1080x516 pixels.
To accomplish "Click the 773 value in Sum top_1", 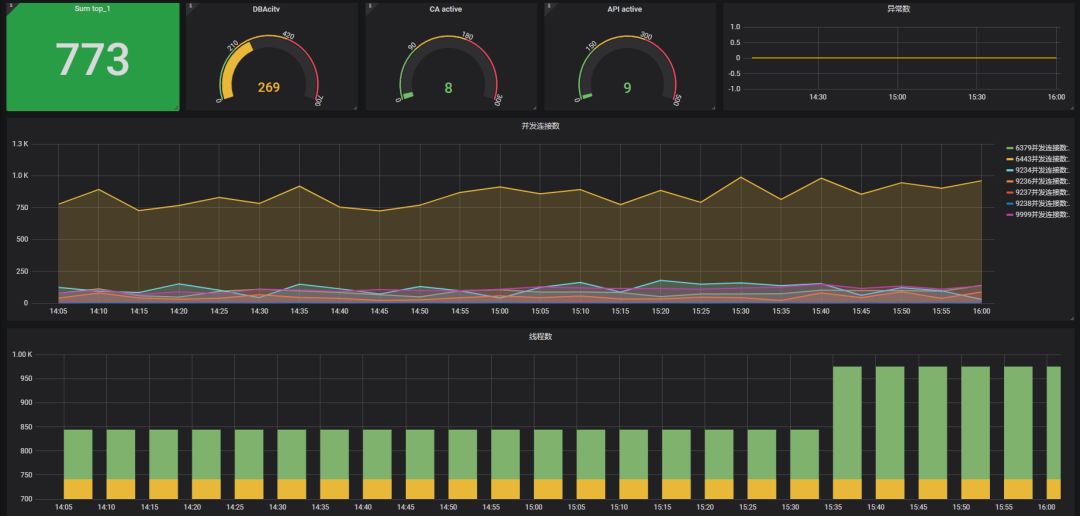I will (x=92, y=59).
